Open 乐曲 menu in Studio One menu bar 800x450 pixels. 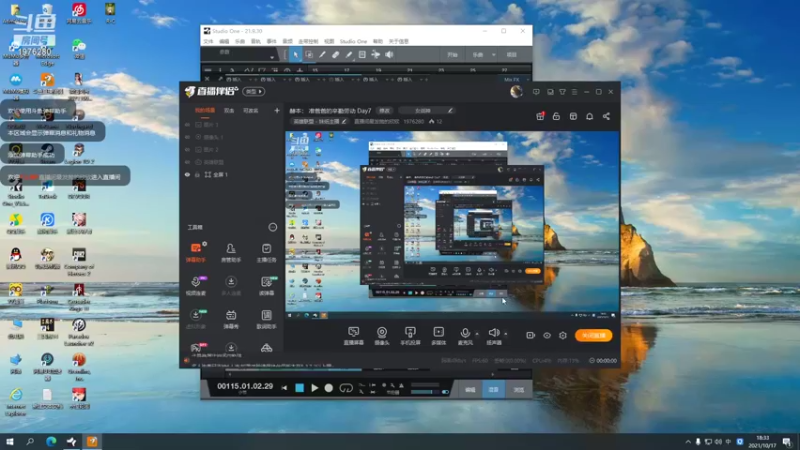[240, 41]
